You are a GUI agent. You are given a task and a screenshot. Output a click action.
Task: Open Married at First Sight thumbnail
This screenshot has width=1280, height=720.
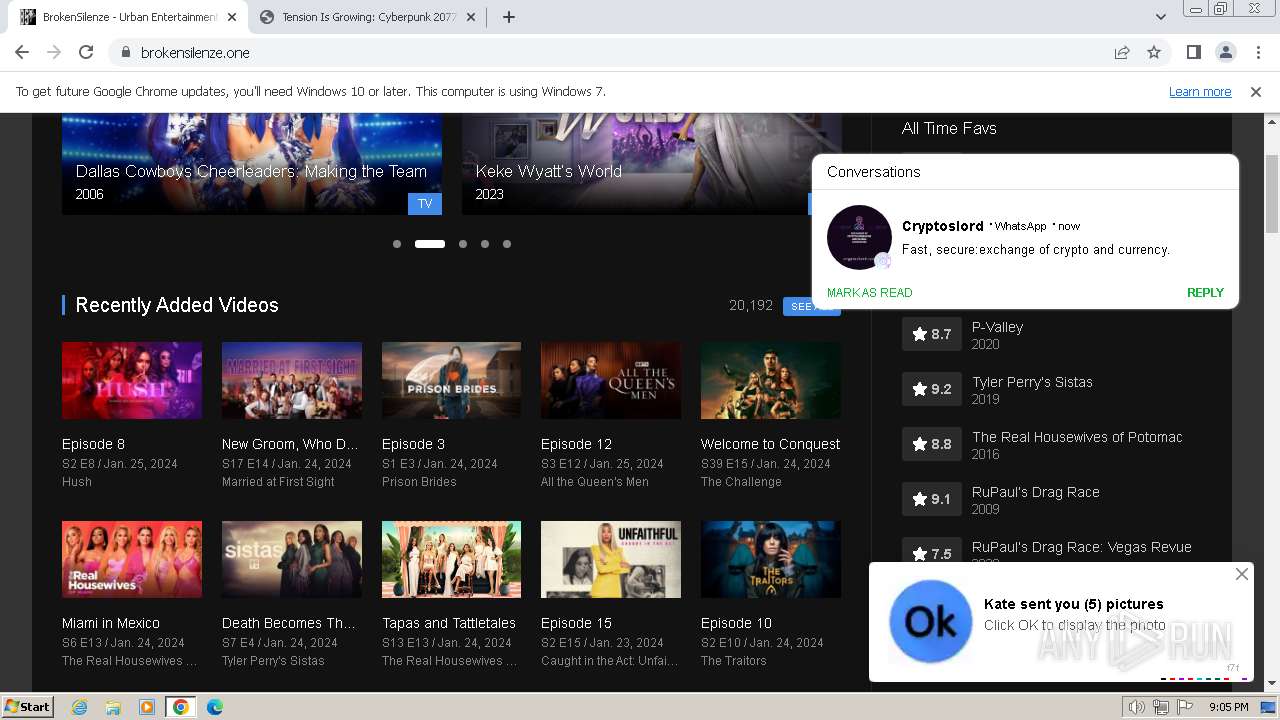(x=292, y=381)
